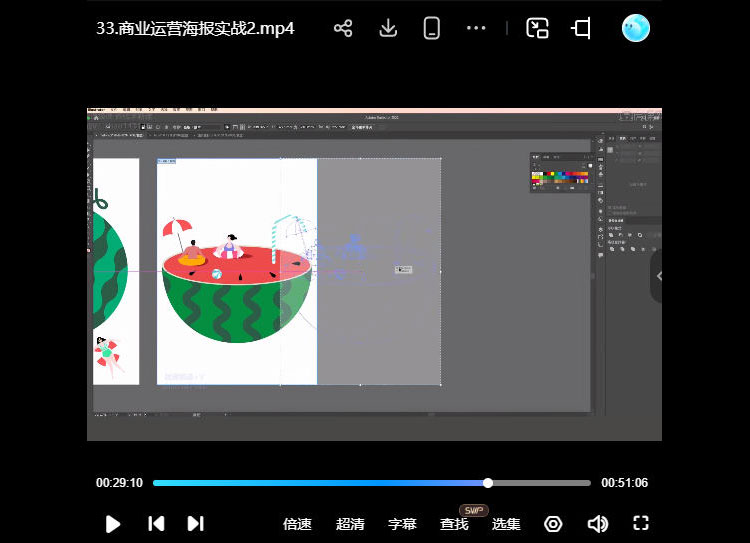Click the mobile phone icon
This screenshot has width=750, height=543.
point(432,28)
